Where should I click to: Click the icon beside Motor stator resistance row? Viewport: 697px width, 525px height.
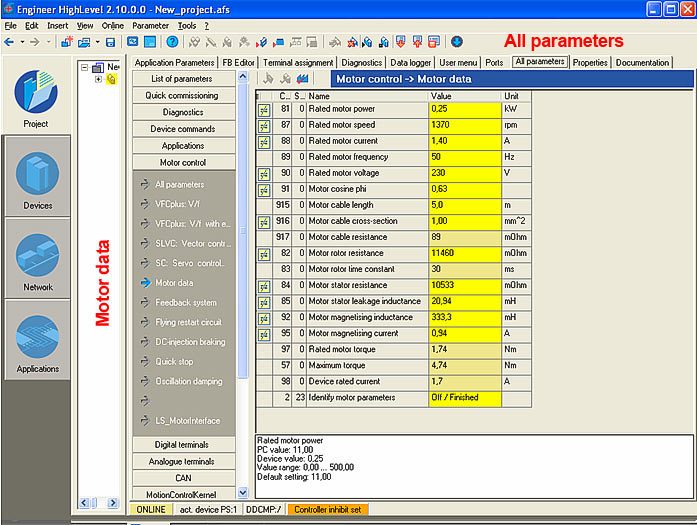pos(264,285)
